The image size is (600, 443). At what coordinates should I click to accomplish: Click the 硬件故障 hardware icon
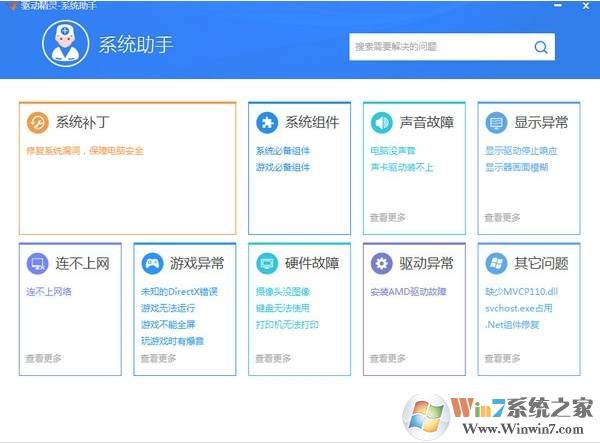(267, 264)
